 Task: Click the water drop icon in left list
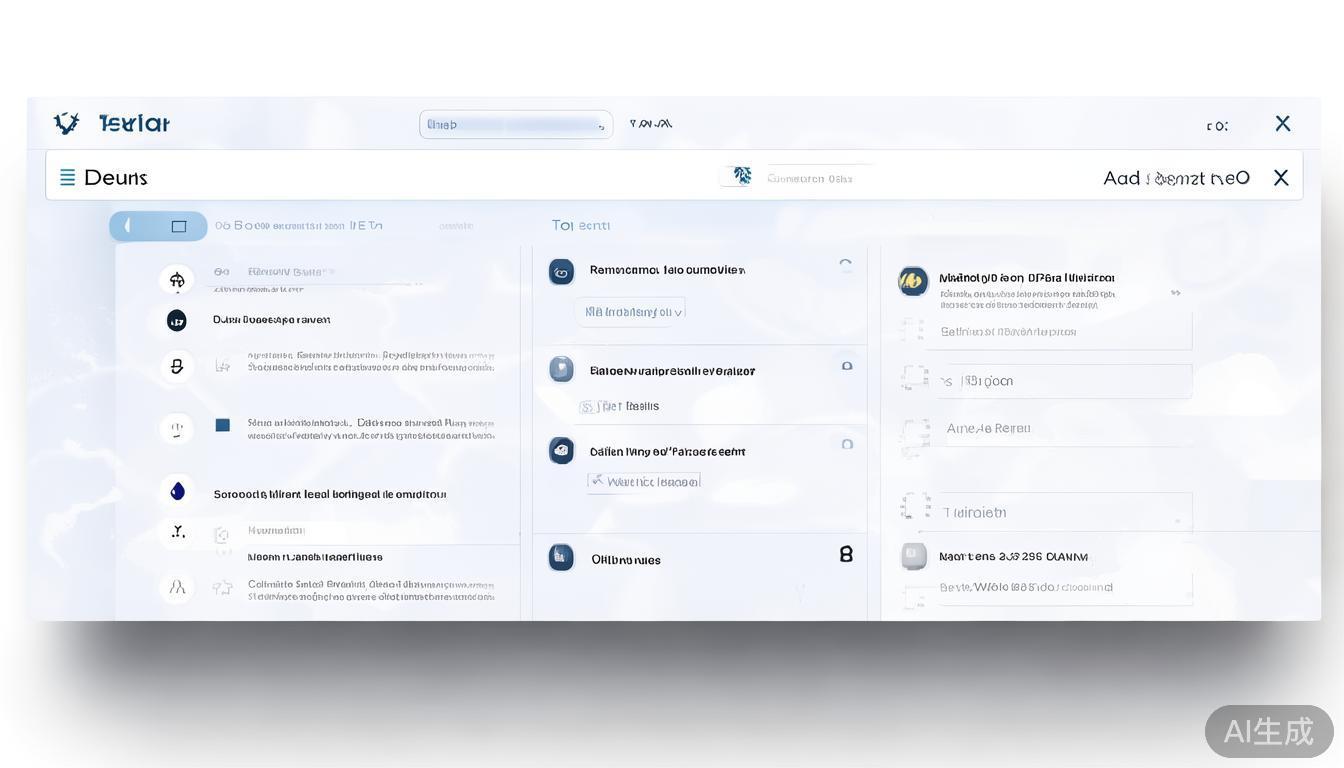(x=177, y=491)
